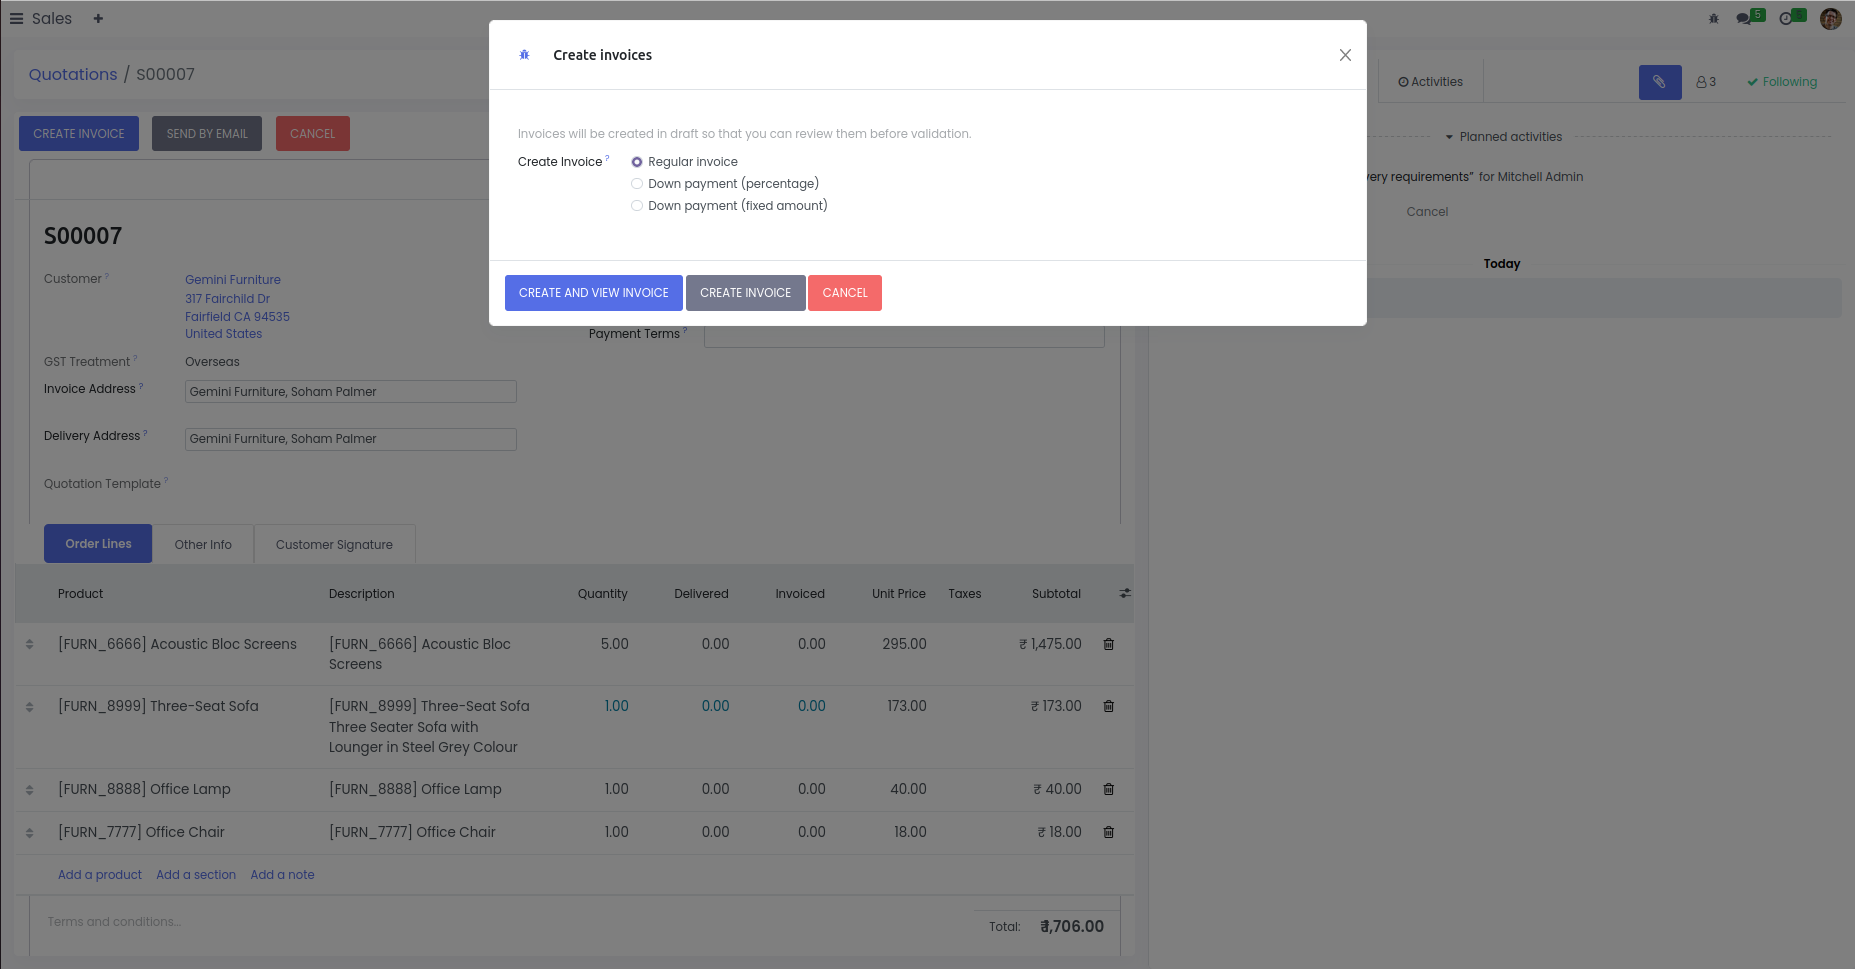
Task: Open the user avatar menu
Action: [1830, 19]
